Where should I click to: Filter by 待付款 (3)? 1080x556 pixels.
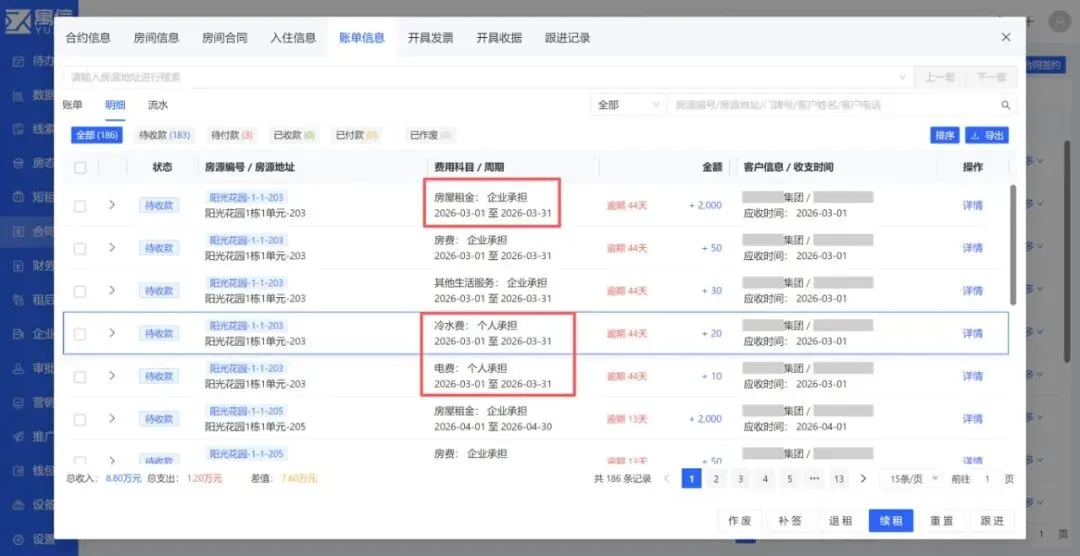(x=231, y=135)
